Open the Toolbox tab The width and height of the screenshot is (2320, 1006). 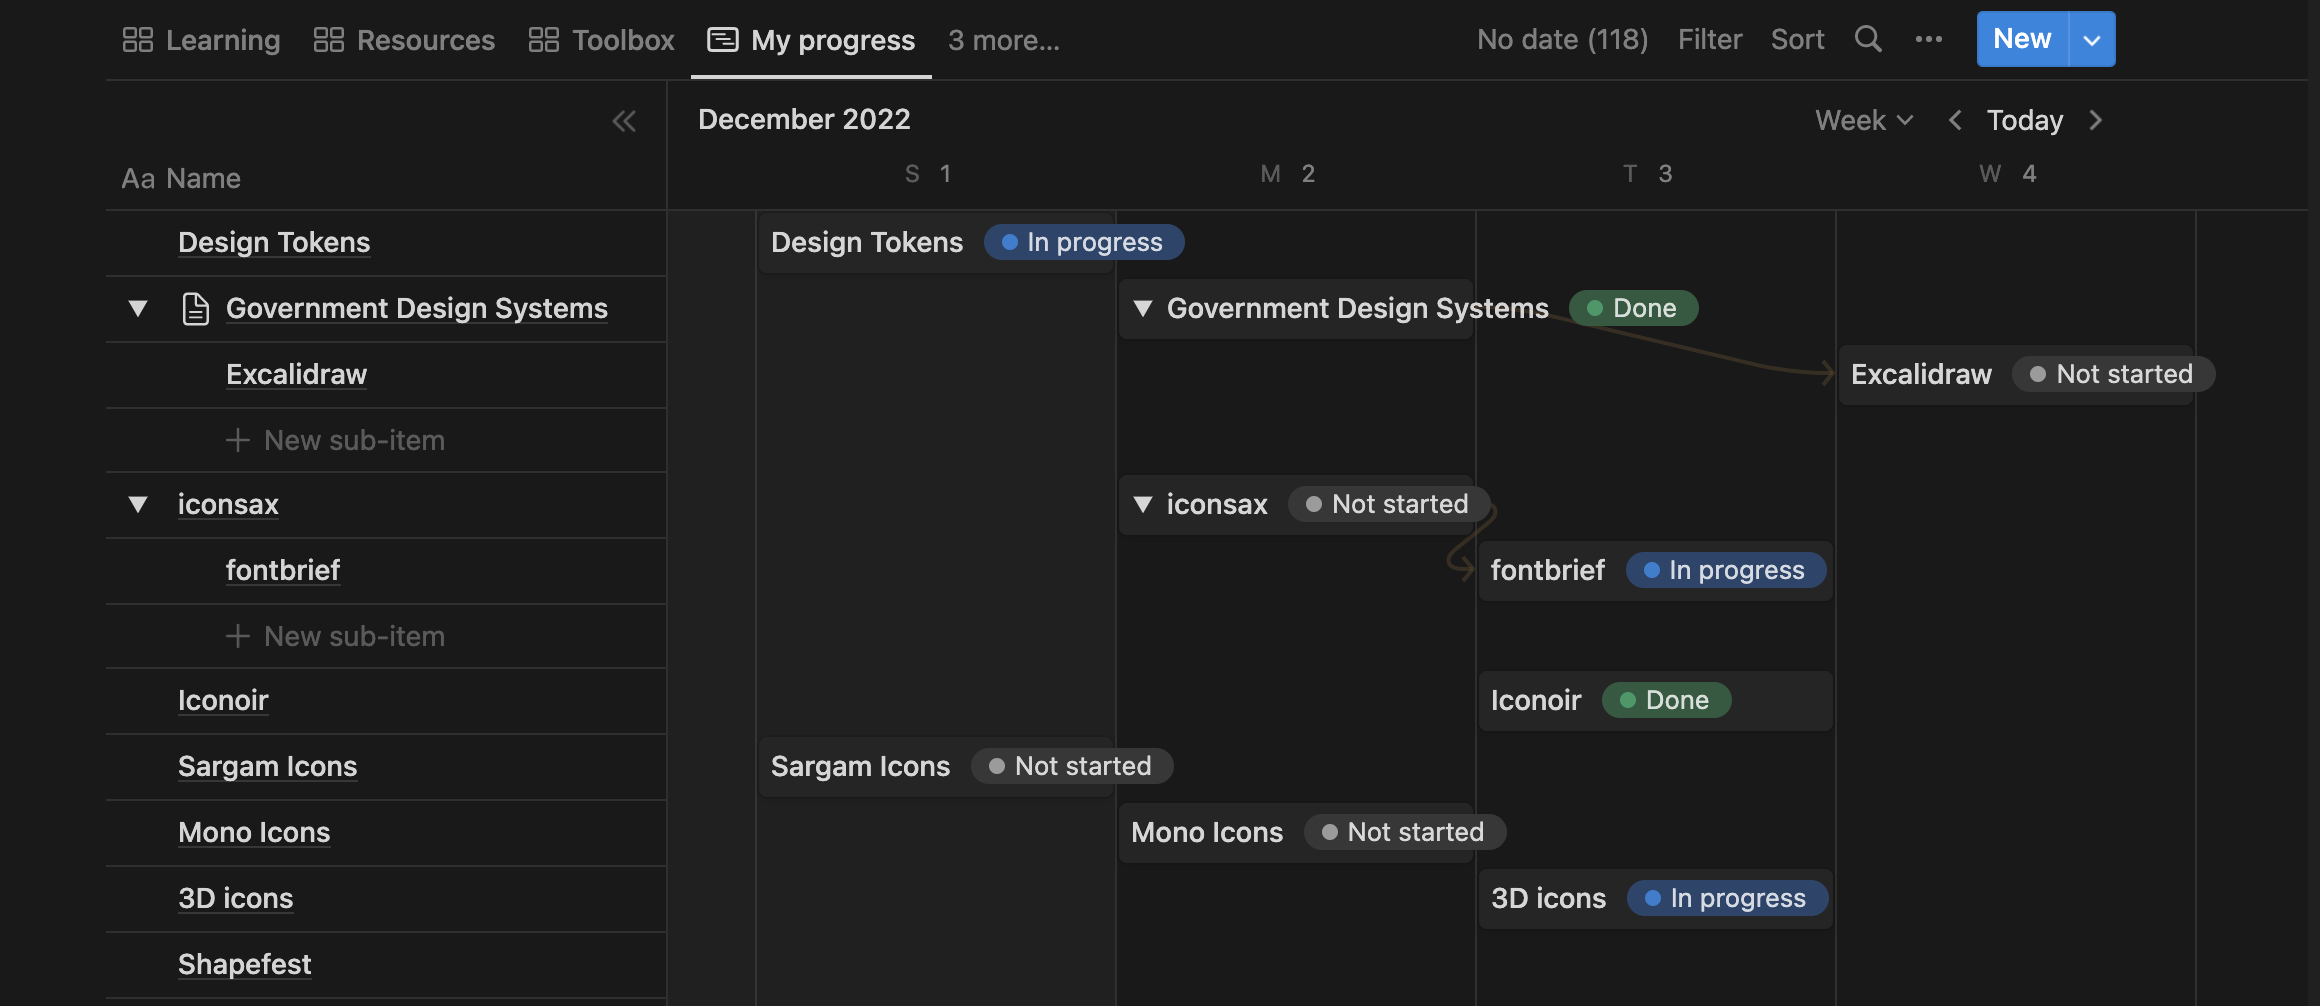602,40
